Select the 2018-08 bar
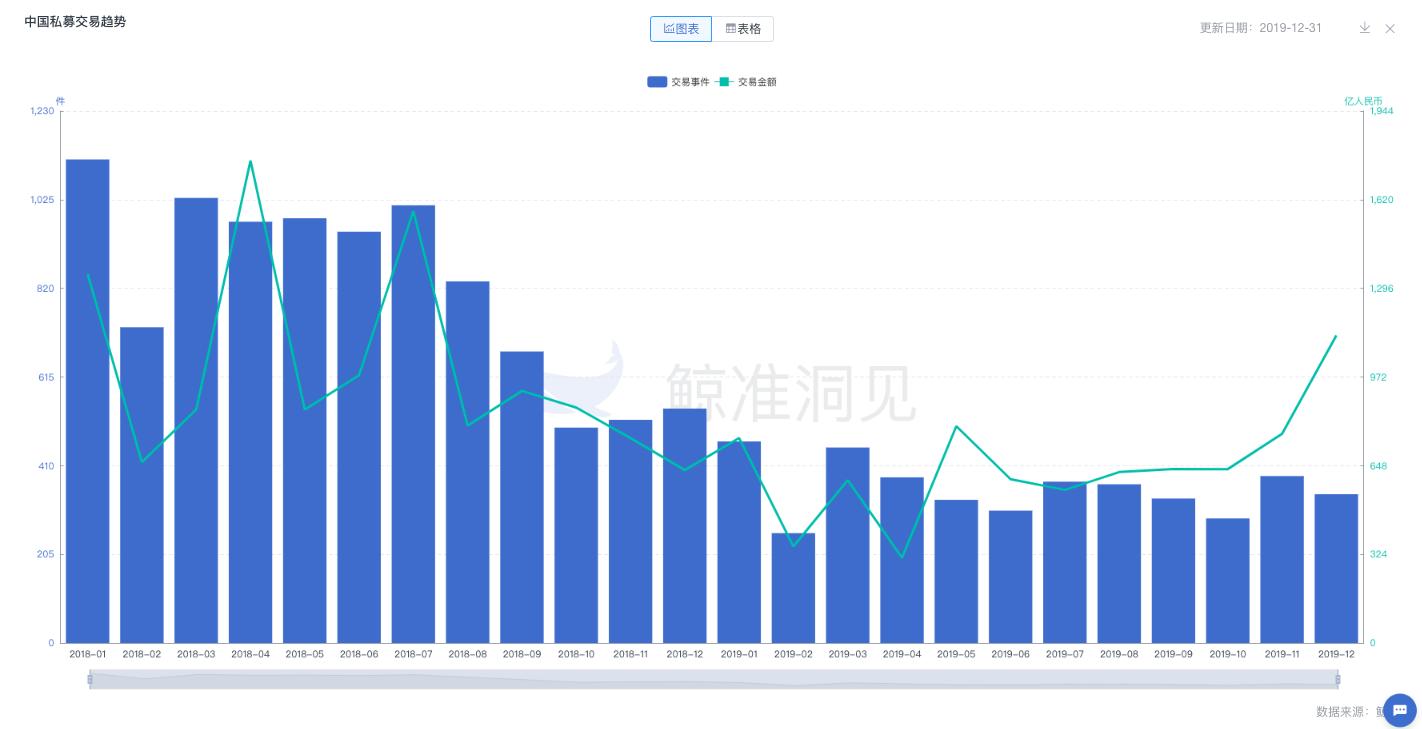Viewport: 1422px width, 729px height. pos(467,462)
